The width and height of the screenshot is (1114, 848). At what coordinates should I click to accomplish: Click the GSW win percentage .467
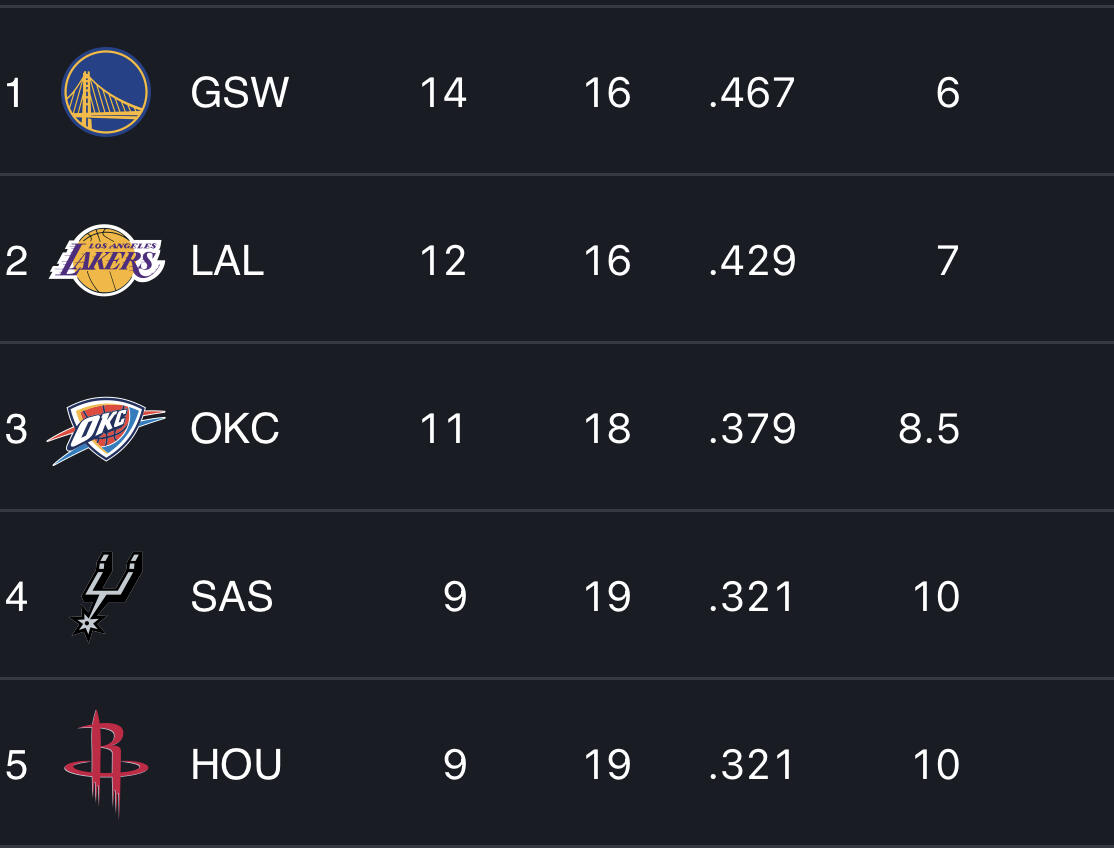[752, 93]
